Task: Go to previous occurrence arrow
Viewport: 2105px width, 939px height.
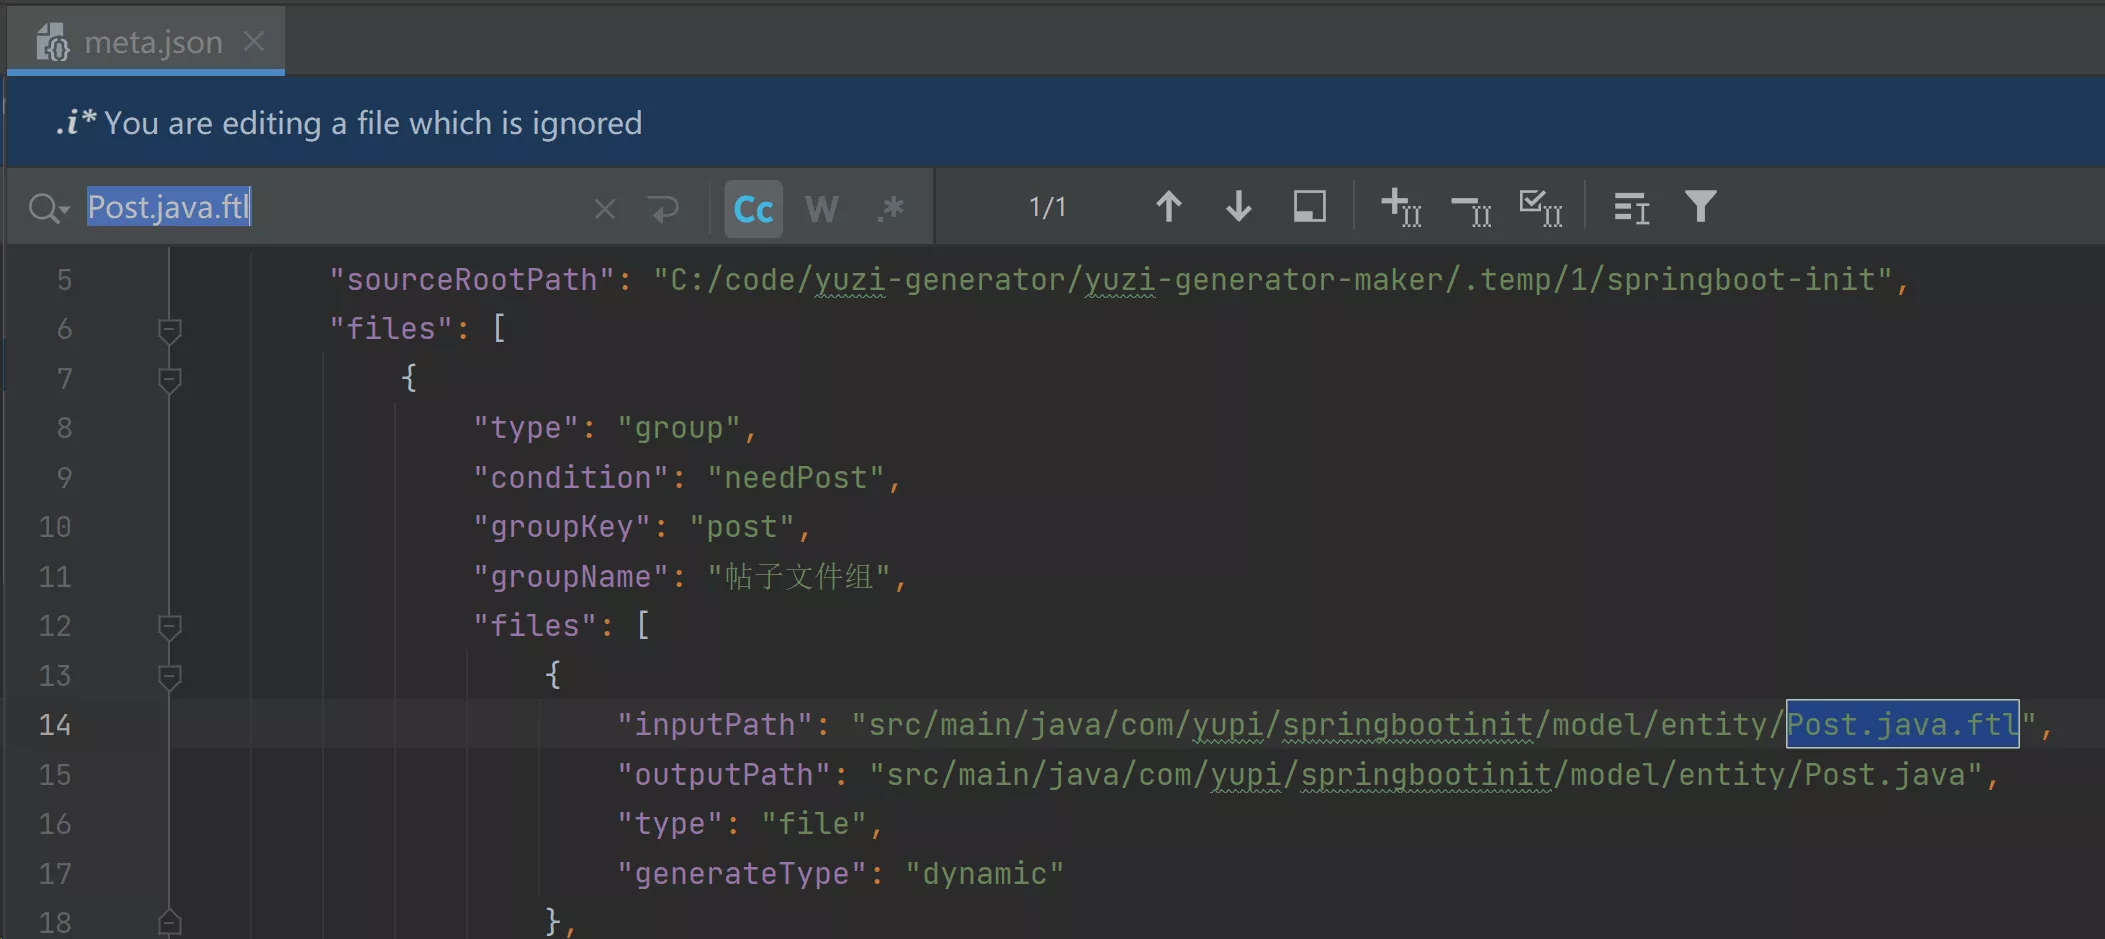Action: tap(1168, 207)
